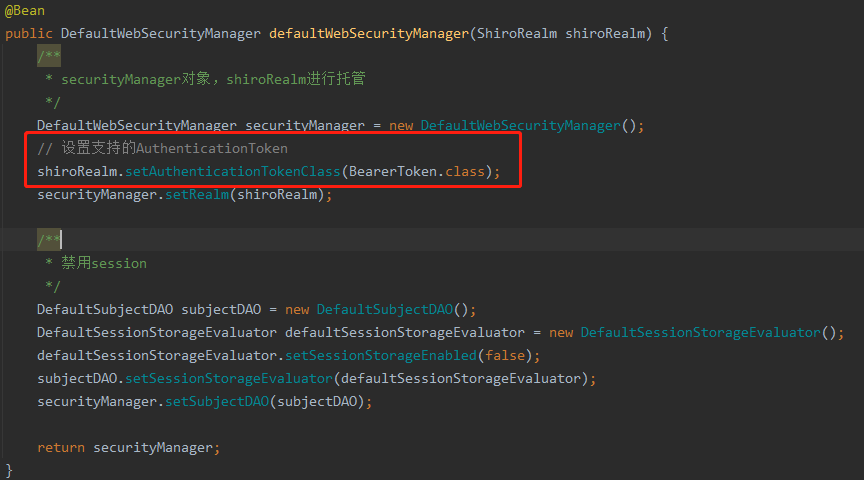Click the securityManager variable in return statement

point(153,448)
